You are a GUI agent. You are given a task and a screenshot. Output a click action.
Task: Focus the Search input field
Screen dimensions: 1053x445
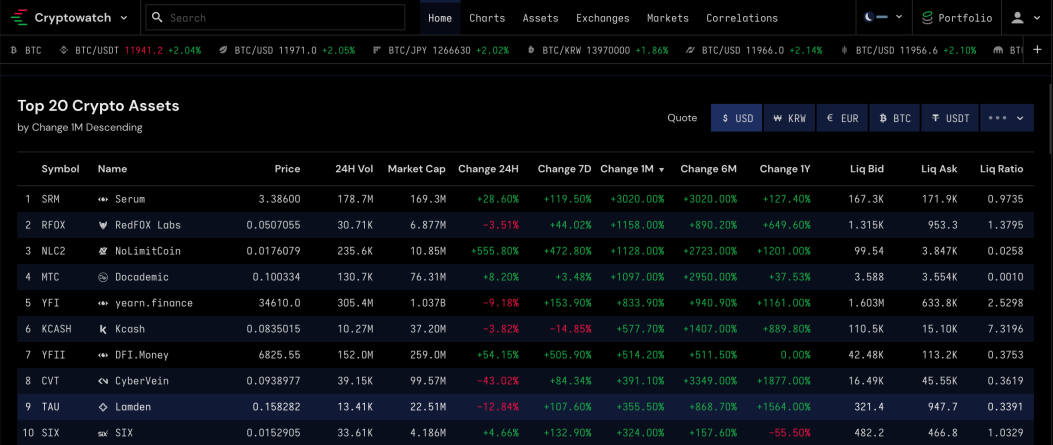275,17
